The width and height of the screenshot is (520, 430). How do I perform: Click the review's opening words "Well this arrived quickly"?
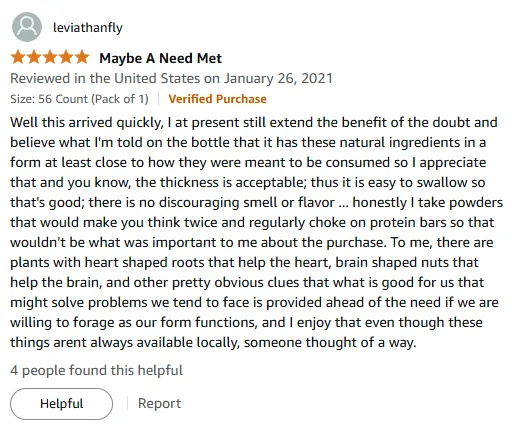point(85,123)
